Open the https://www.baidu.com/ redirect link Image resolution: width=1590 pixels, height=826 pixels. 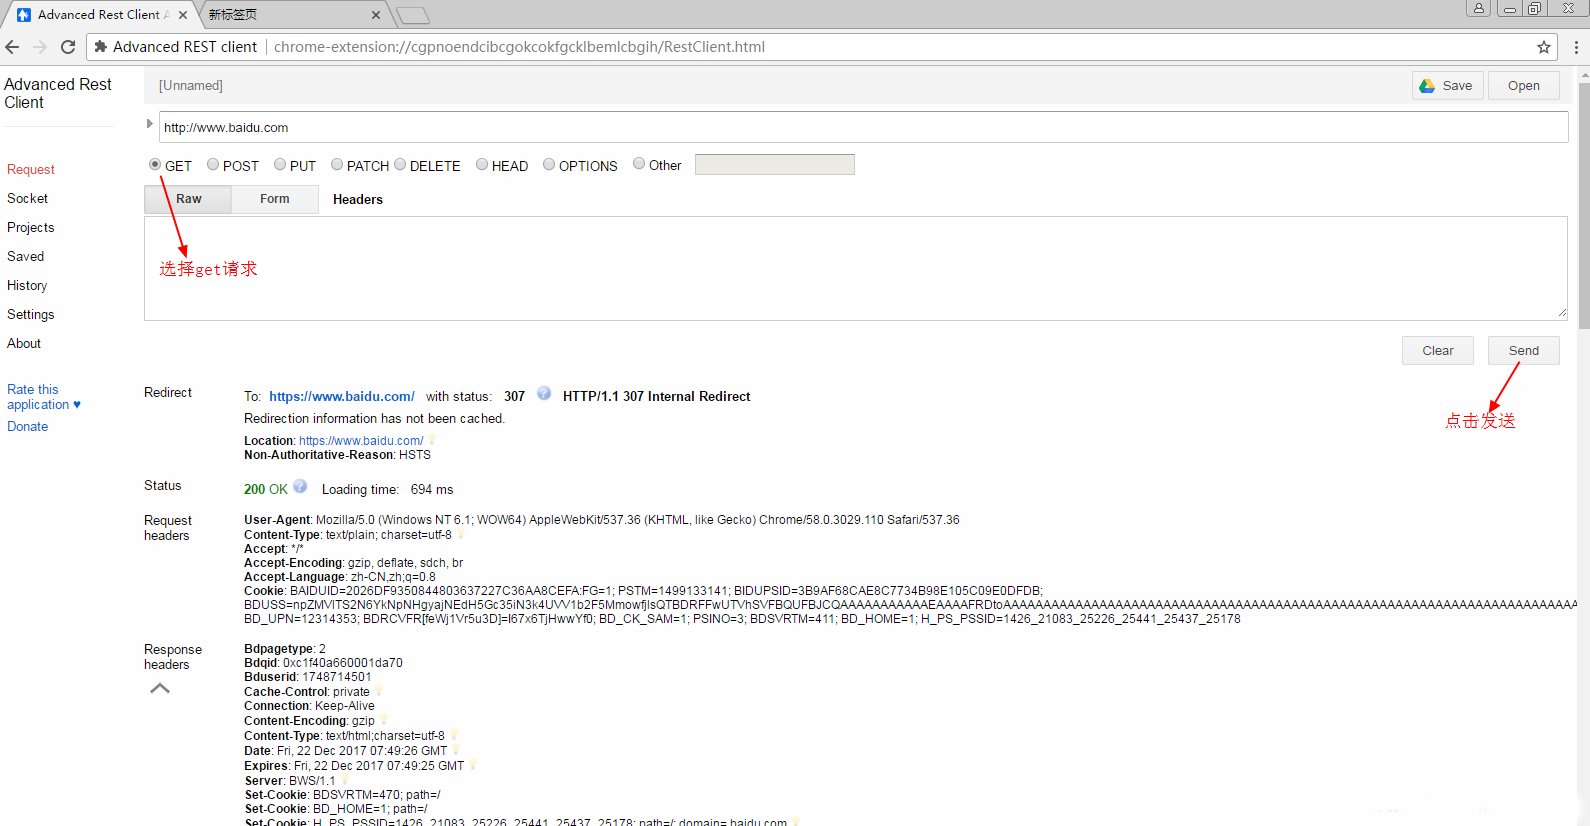[x=342, y=397]
